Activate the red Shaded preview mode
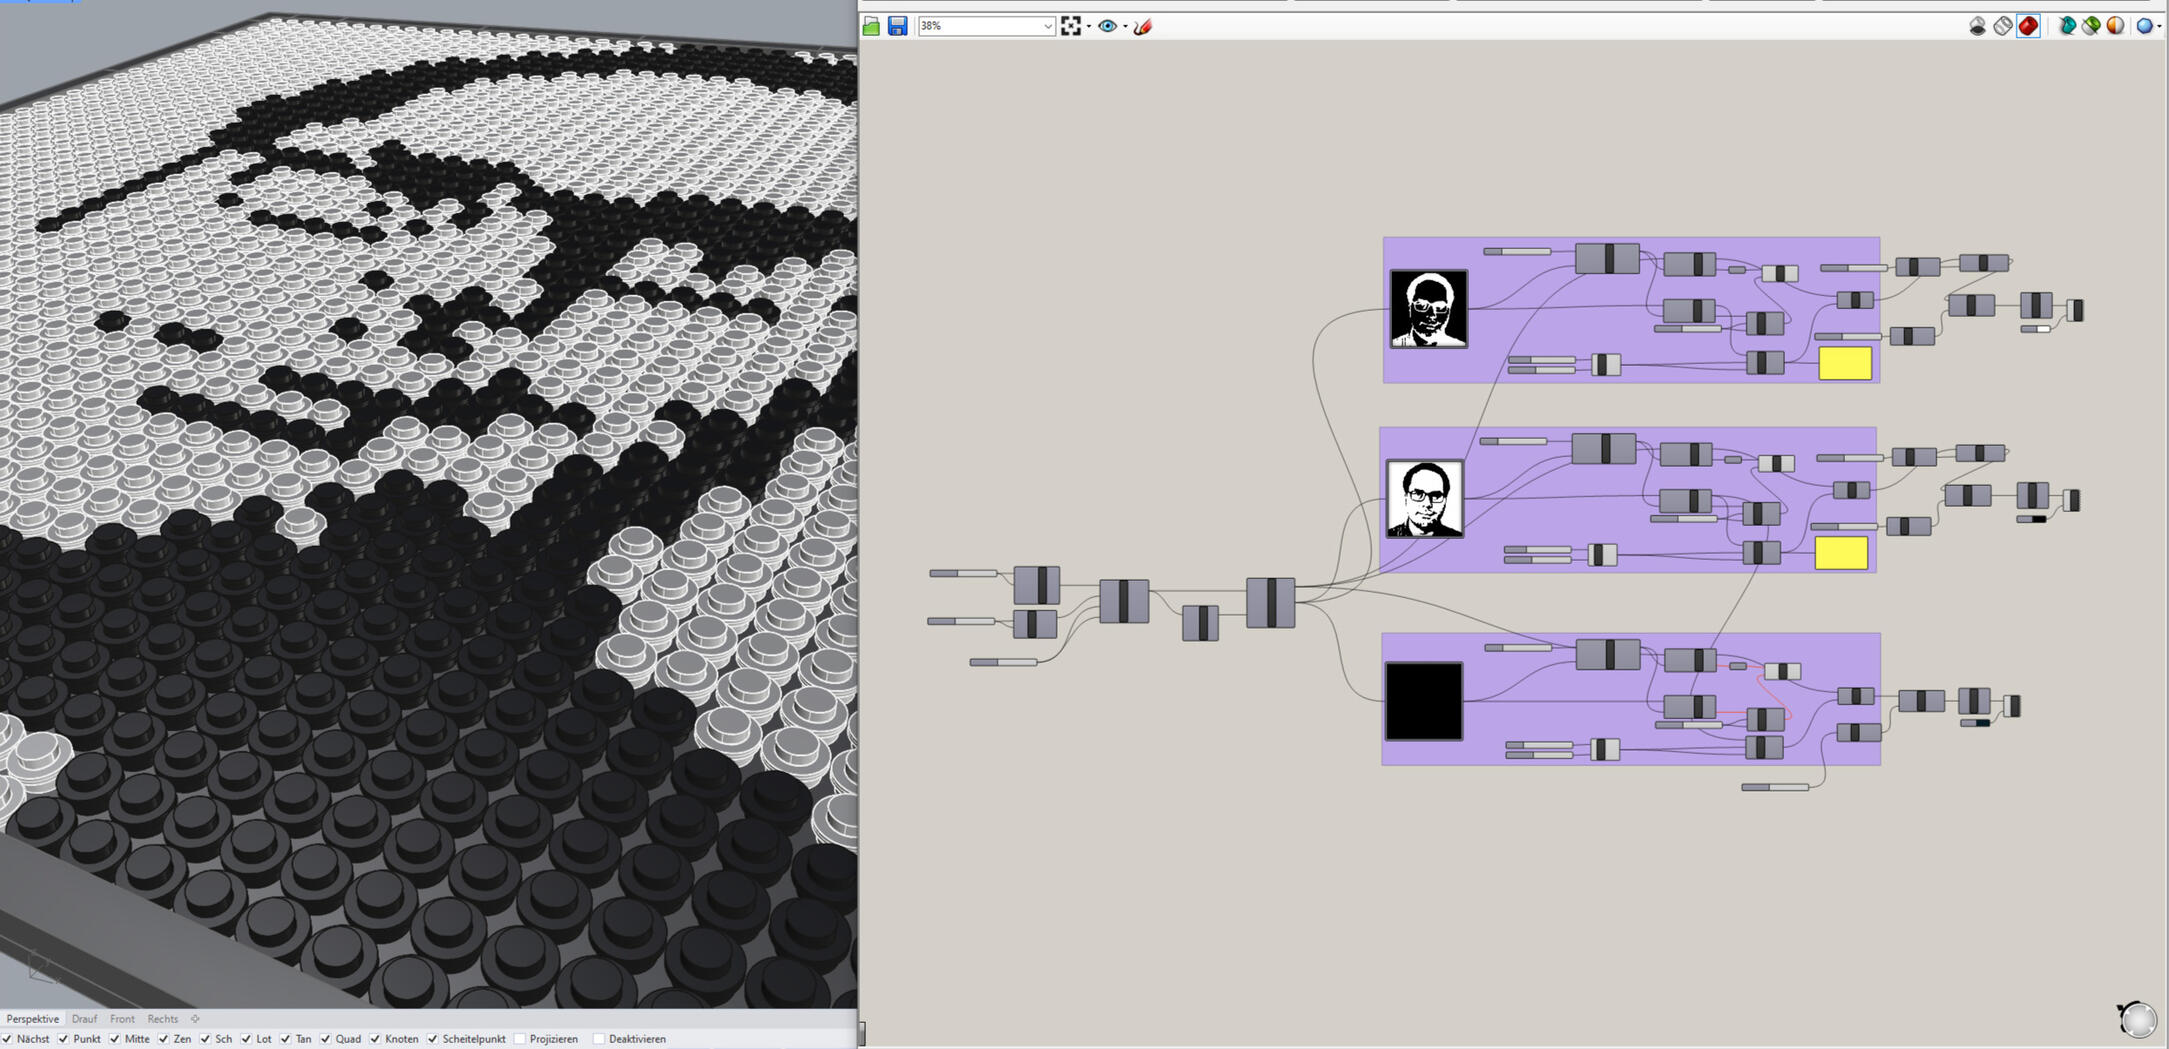2169x1049 pixels. [2025, 26]
